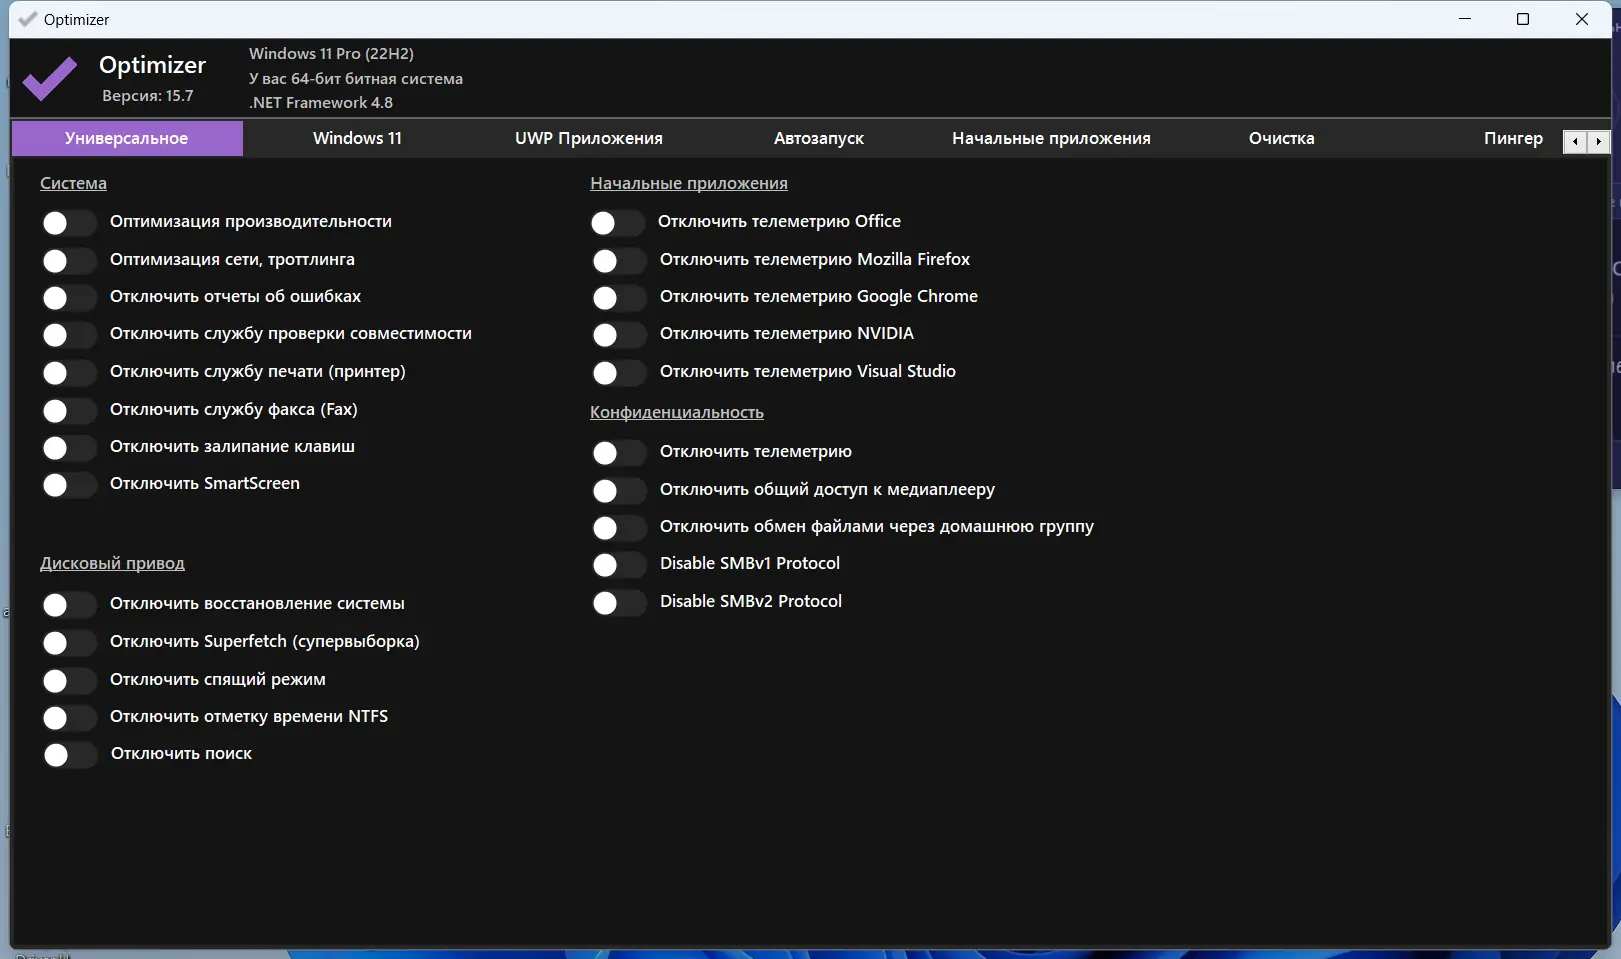This screenshot has height=959, width=1621.
Task: Click the Конфиденциальность section heading
Action: point(677,412)
